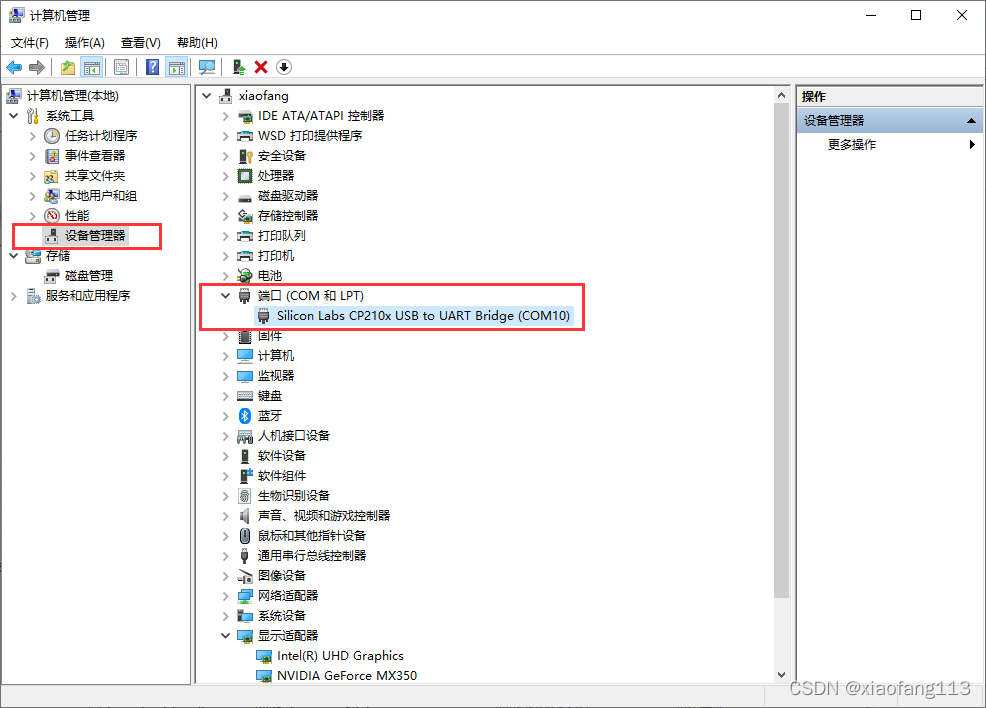Select Intel(R) UHD Graphics device
Image resolution: width=986 pixels, height=708 pixels.
click(x=340, y=656)
